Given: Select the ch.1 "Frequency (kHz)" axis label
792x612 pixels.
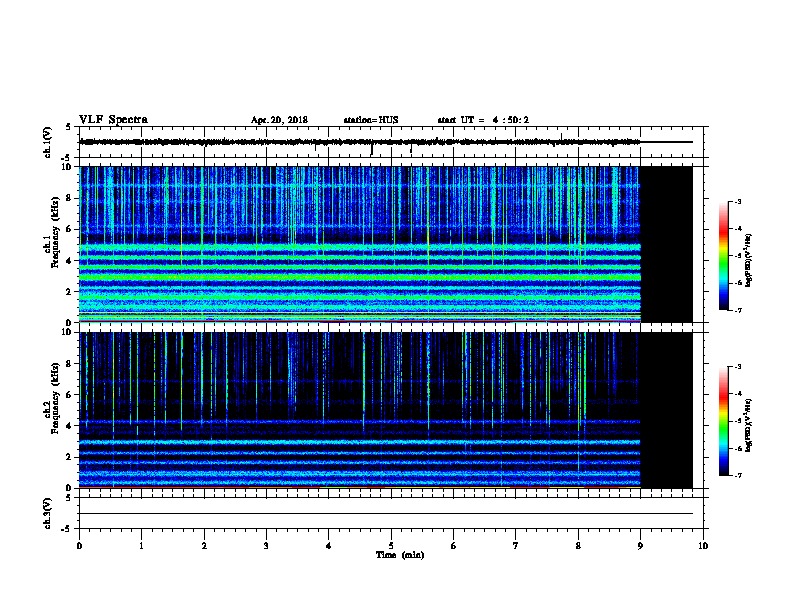Looking at the screenshot, I should (x=55, y=232).
